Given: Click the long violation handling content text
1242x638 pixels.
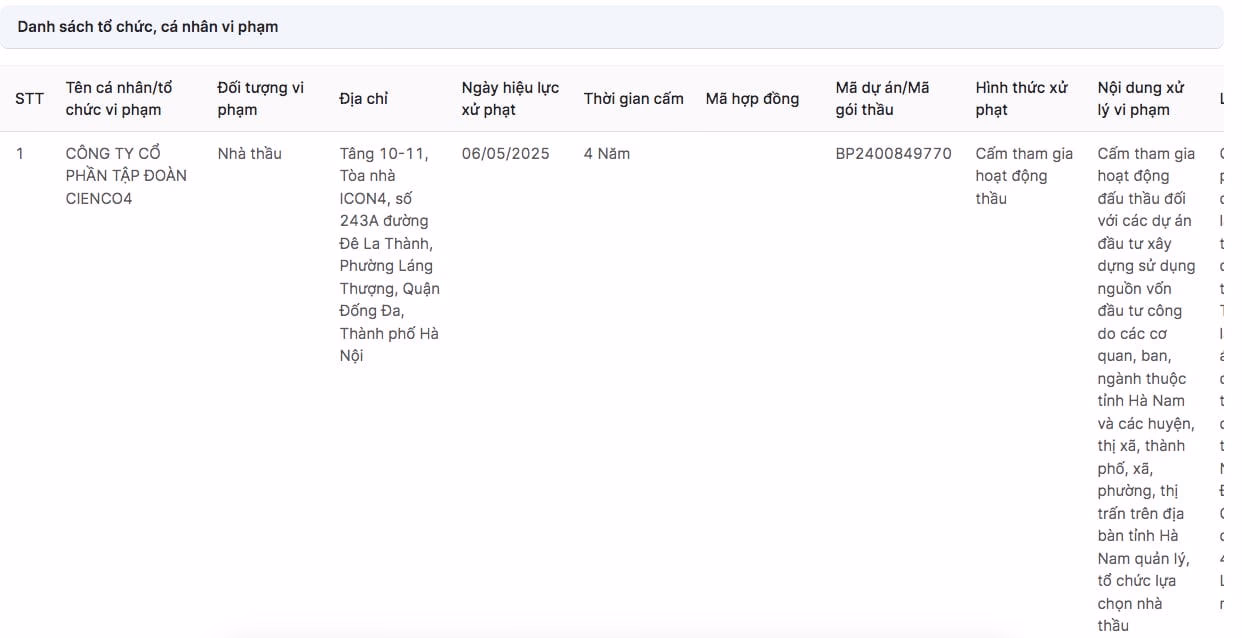Looking at the screenshot, I should point(1146,389).
